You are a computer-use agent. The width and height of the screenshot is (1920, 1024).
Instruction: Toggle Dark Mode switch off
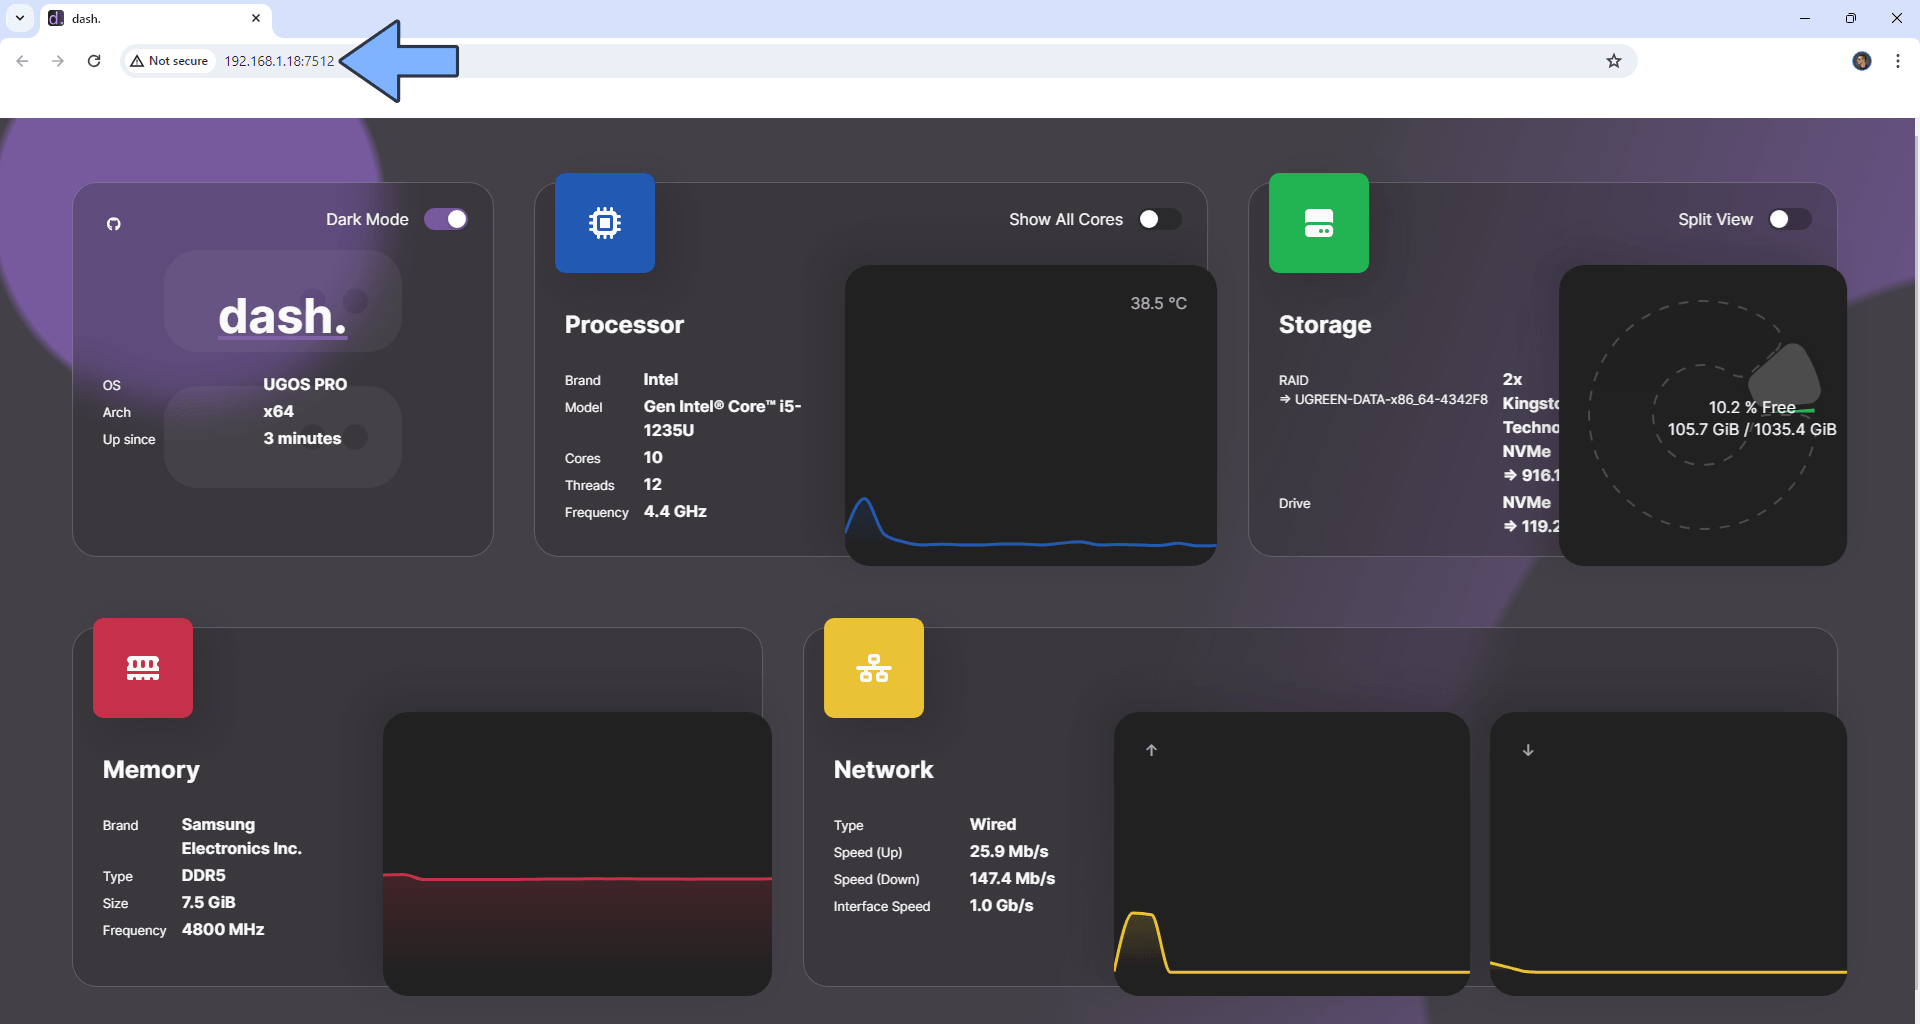(446, 219)
